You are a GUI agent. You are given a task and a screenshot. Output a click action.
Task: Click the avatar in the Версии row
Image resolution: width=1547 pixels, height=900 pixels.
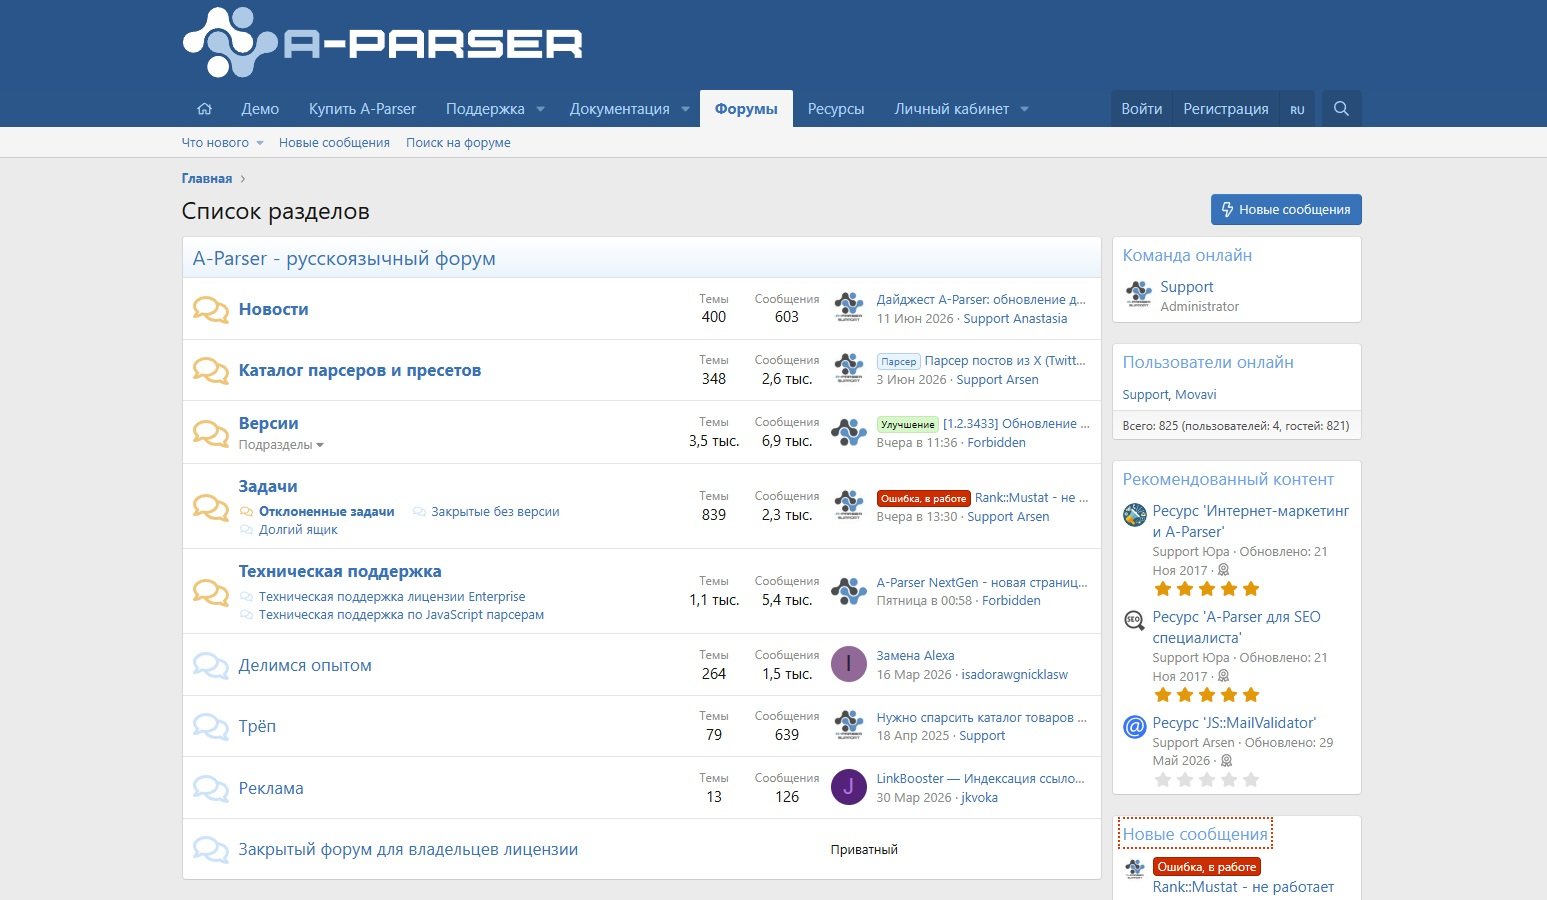pos(849,432)
